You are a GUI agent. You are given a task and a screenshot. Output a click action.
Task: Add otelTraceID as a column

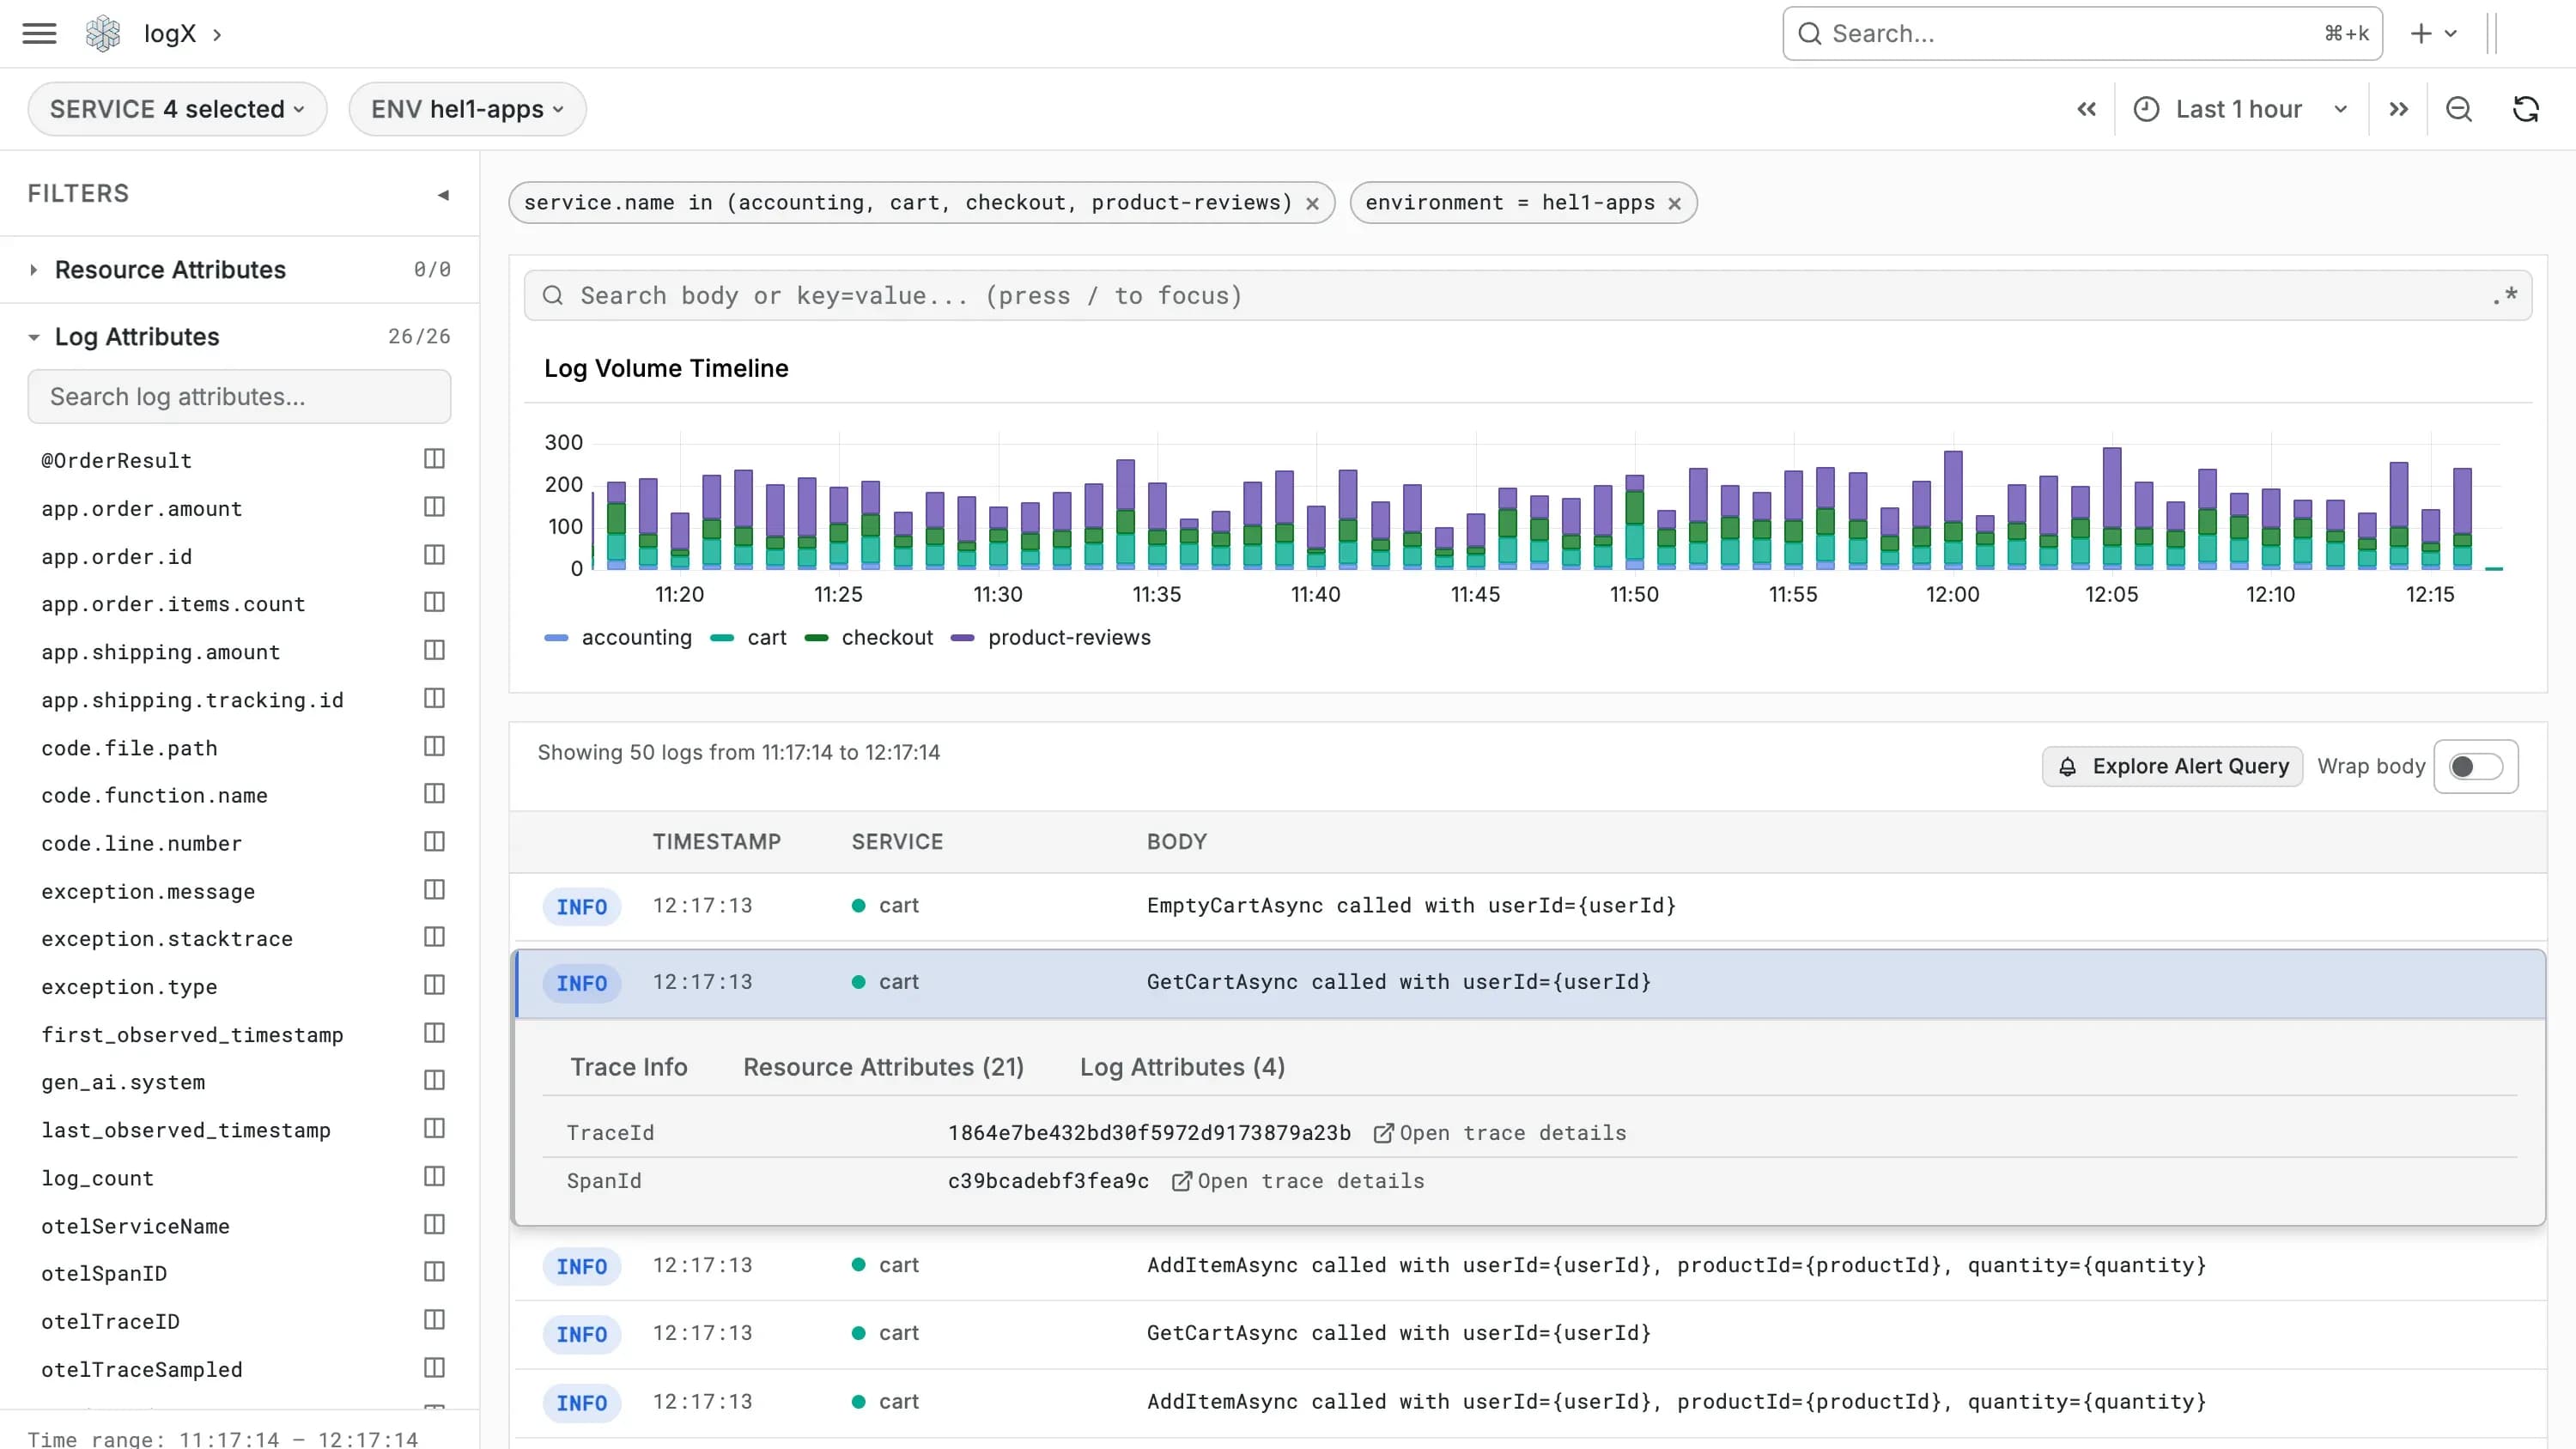pyautogui.click(x=434, y=1320)
